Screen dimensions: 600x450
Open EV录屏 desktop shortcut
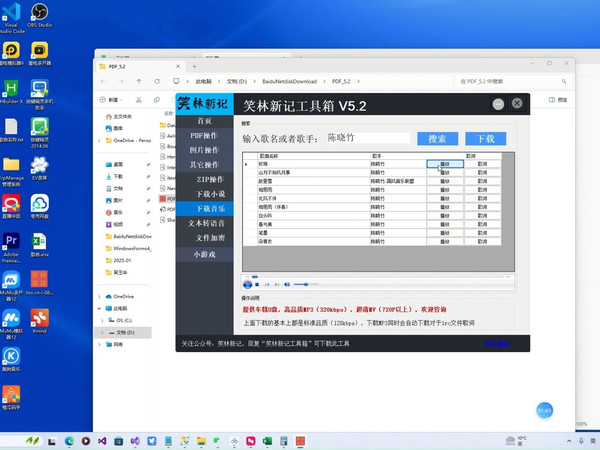(39, 168)
